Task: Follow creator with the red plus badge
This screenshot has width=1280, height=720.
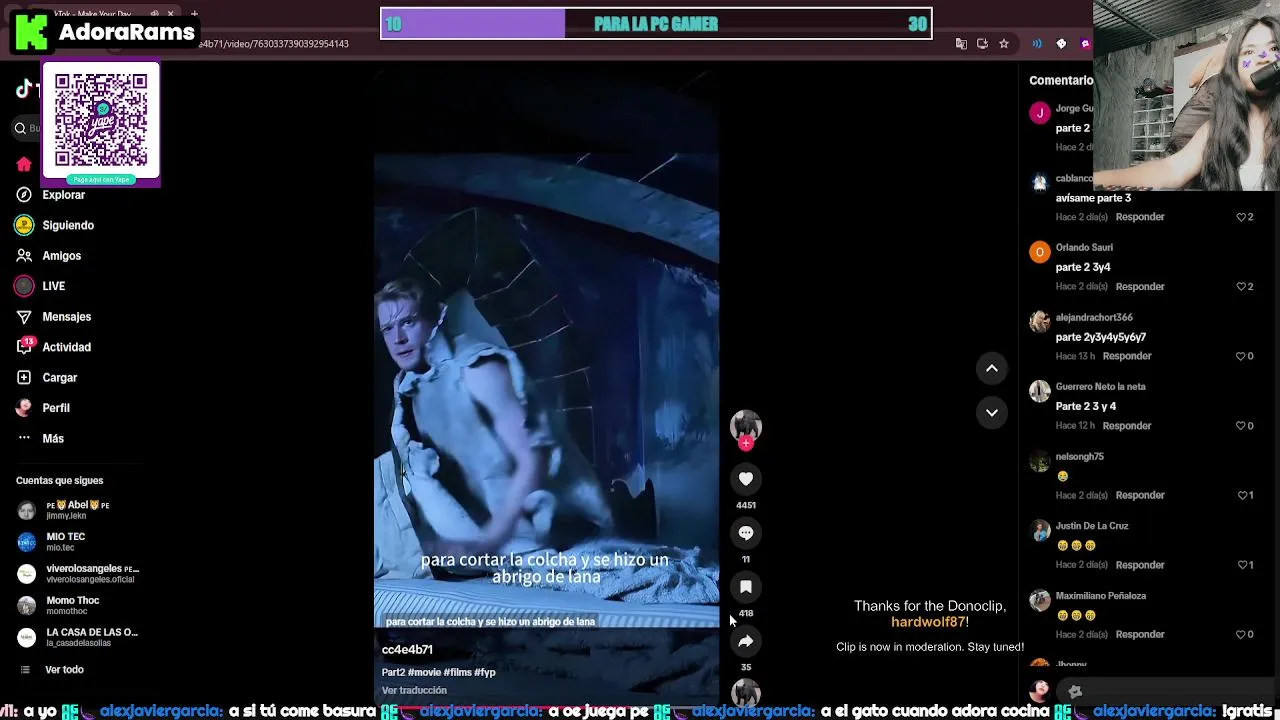Action: pyautogui.click(x=746, y=442)
